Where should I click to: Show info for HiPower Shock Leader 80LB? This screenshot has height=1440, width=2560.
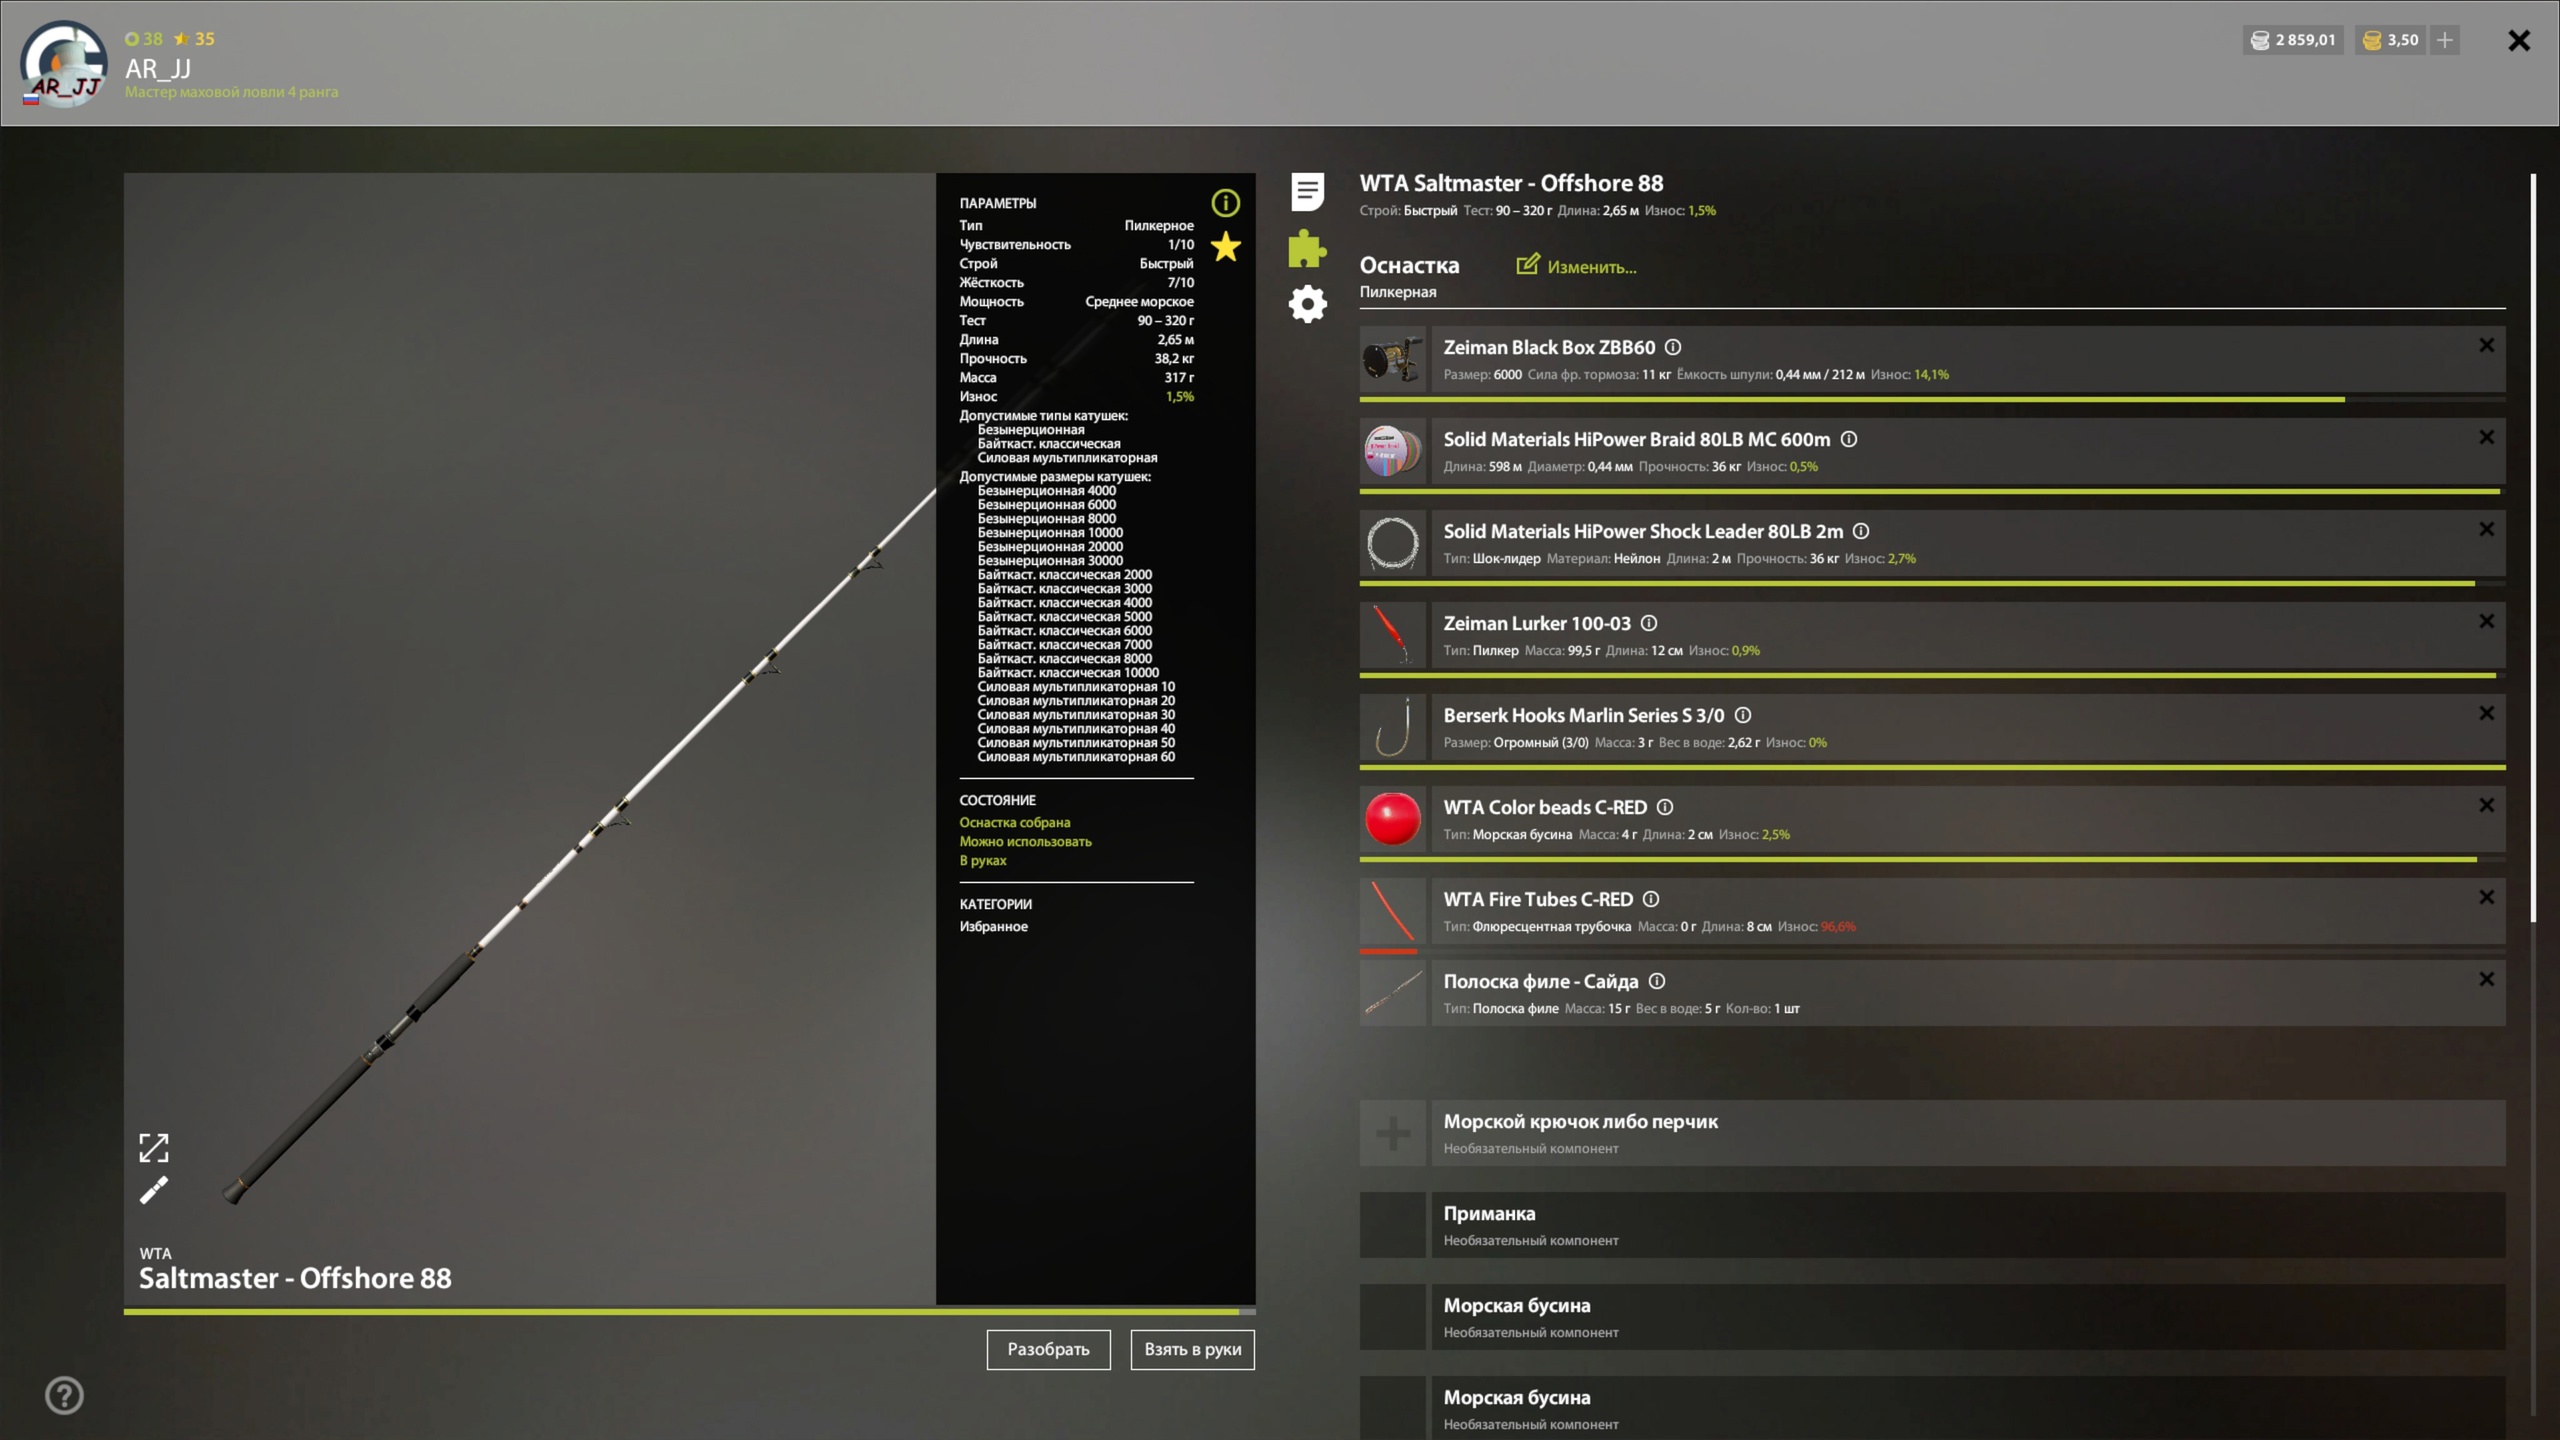pos(1861,531)
